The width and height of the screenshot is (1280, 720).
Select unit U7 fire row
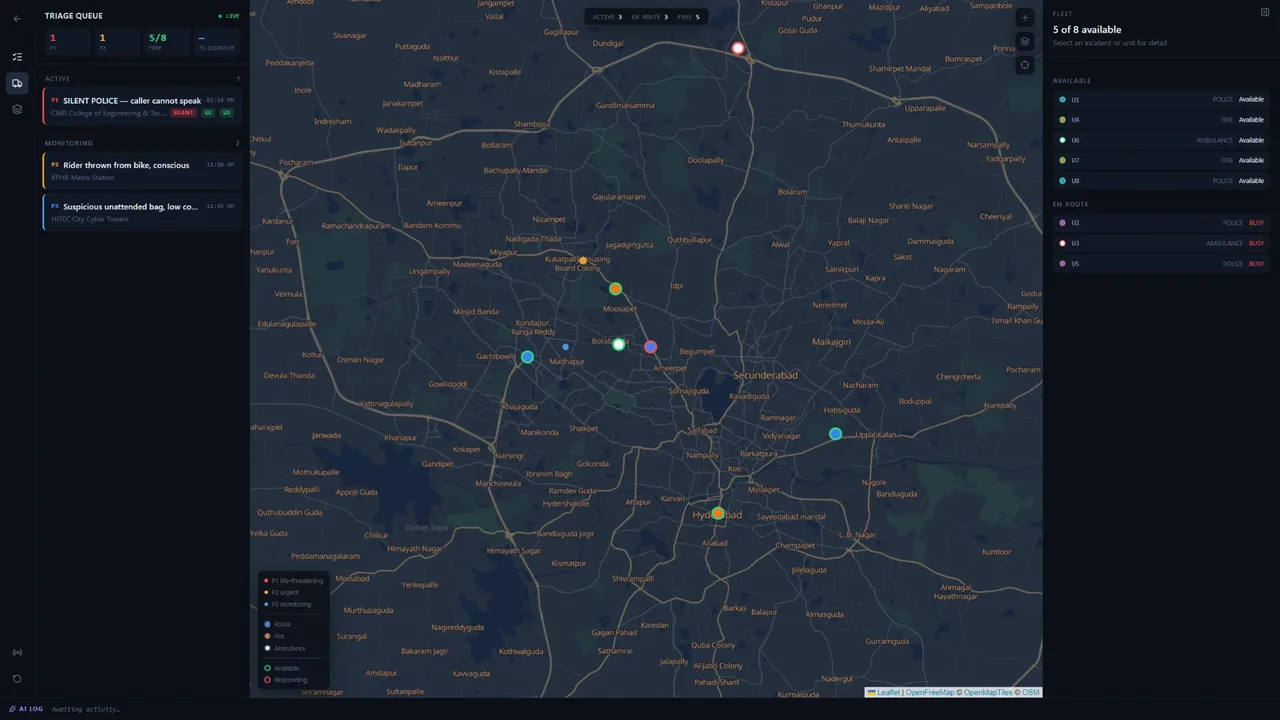pyautogui.click(x=1161, y=160)
